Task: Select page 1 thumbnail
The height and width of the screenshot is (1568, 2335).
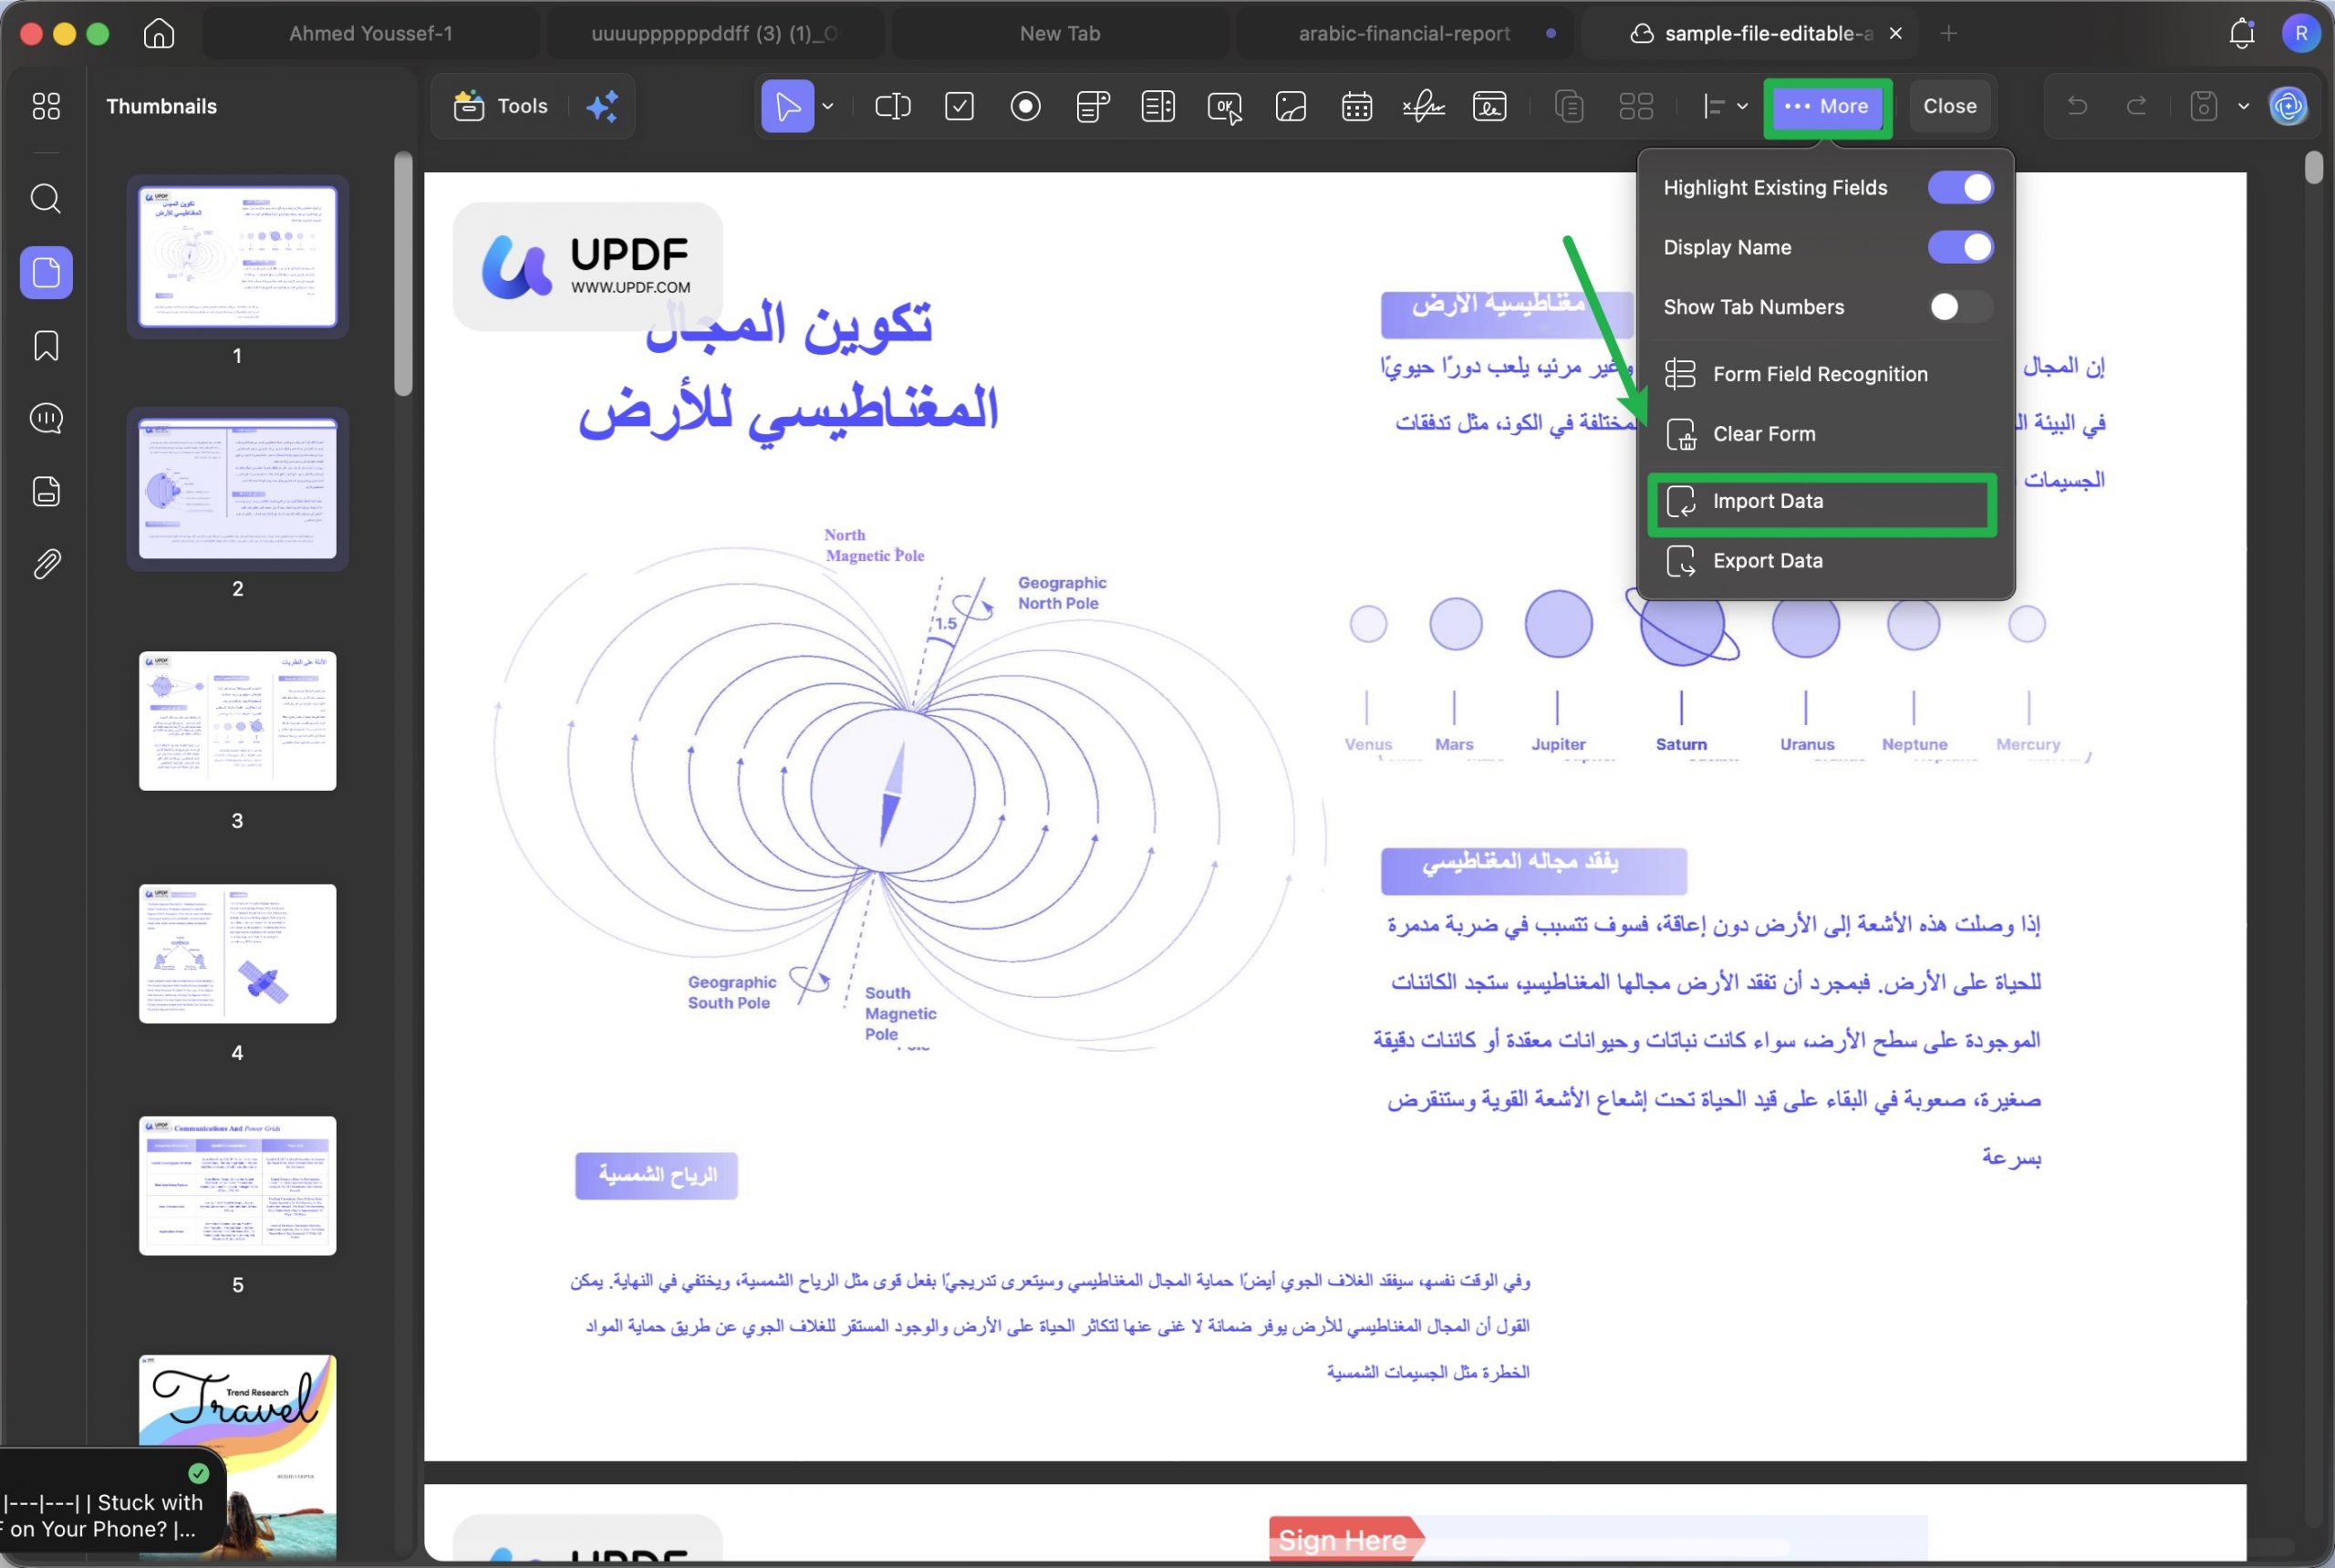Action: (237, 256)
